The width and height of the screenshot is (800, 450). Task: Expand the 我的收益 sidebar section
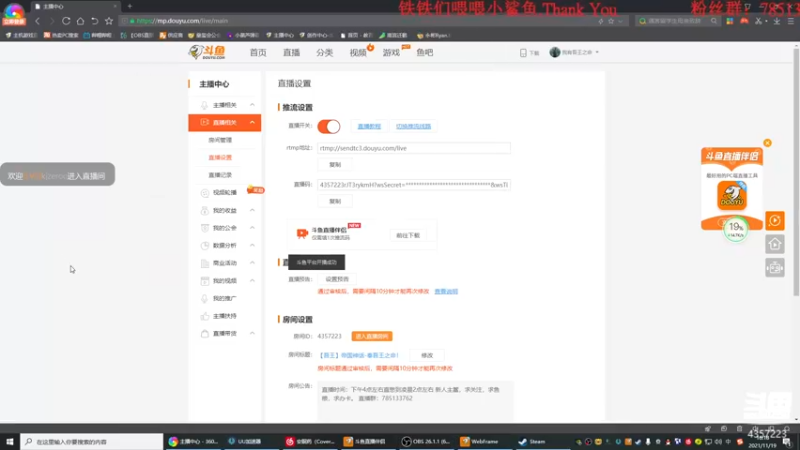point(253,210)
